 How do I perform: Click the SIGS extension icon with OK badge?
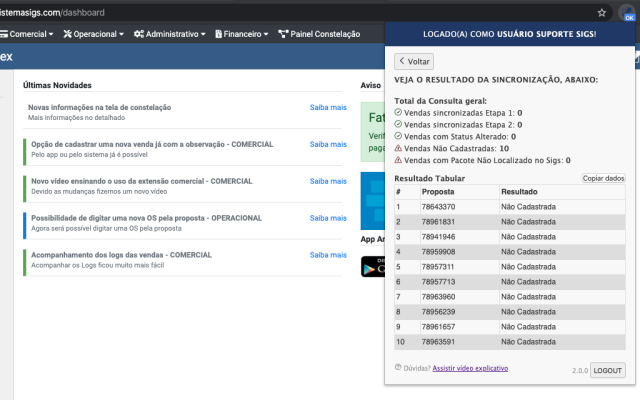point(627,13)
